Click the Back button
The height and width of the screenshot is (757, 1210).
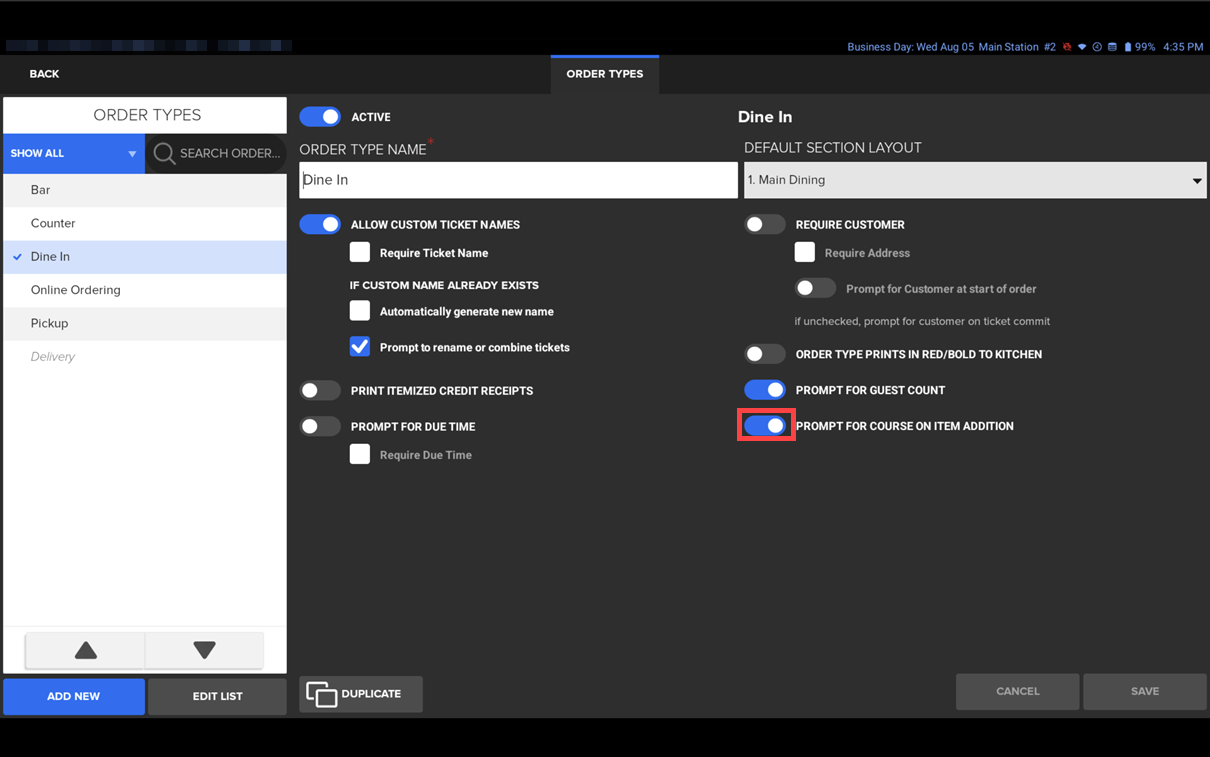coord(44,74)
